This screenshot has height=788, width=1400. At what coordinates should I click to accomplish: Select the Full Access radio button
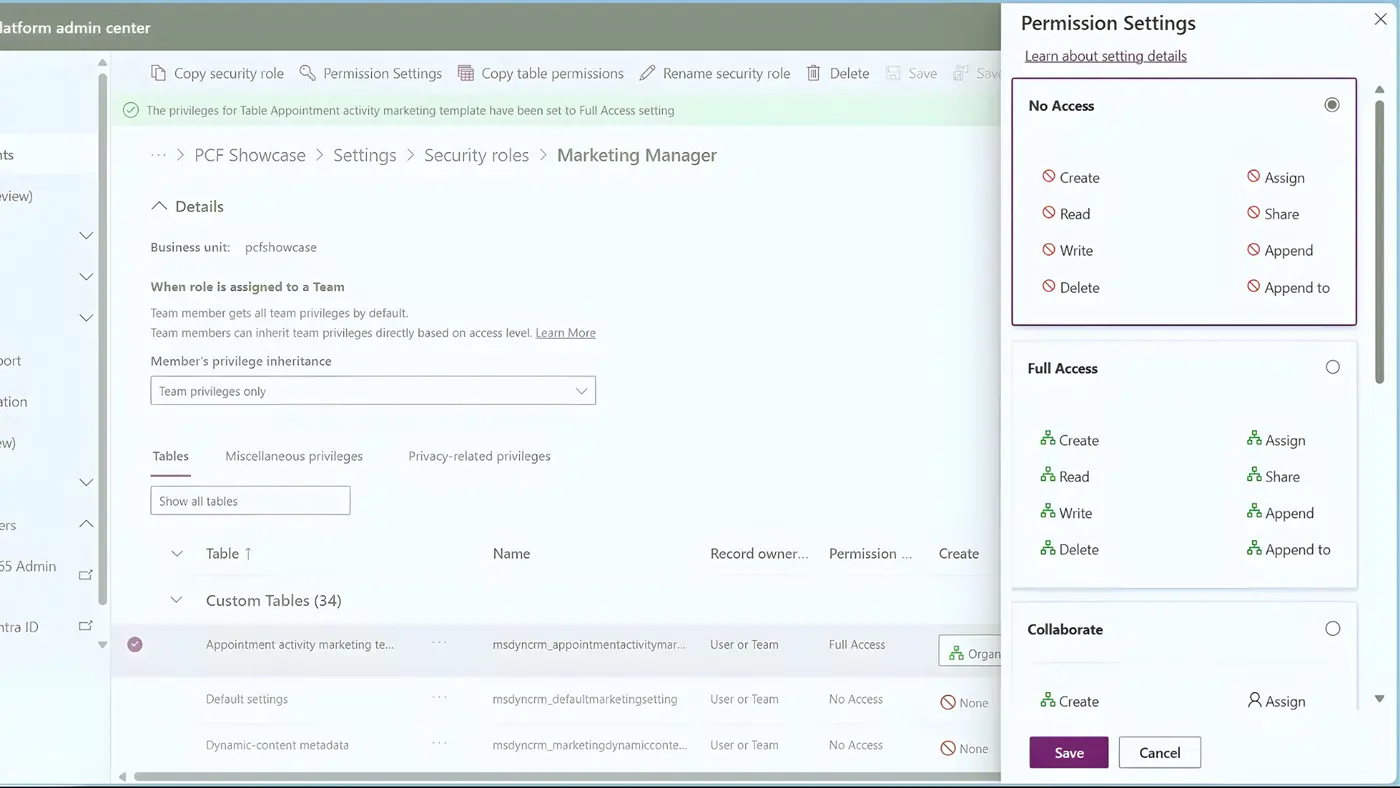[x=1332, y=367]
